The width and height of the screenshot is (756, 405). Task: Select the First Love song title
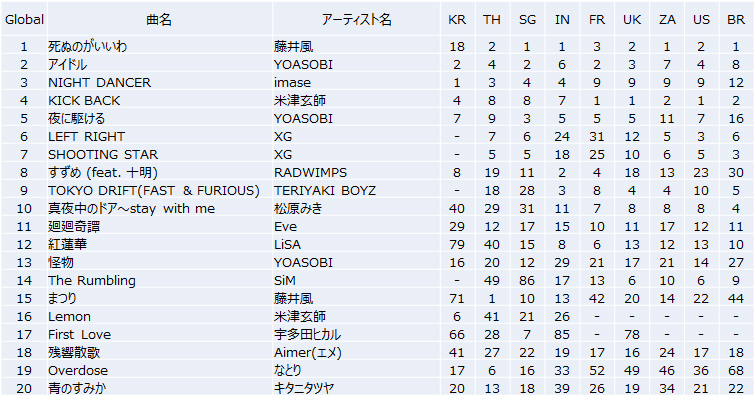pos(79,335)
